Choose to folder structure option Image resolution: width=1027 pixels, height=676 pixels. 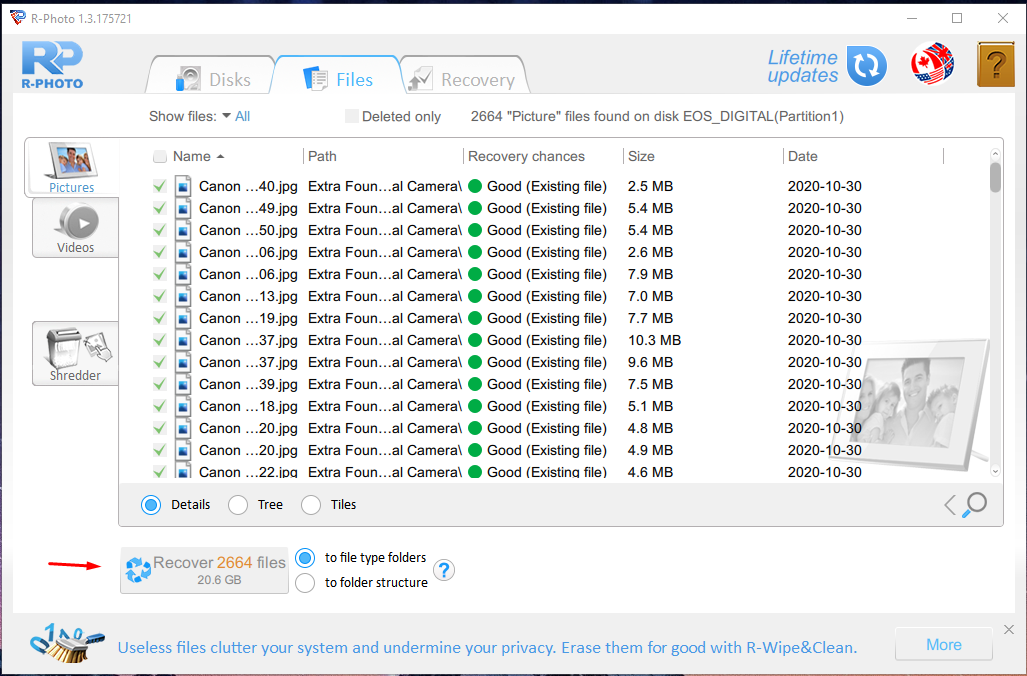[305, 583]
